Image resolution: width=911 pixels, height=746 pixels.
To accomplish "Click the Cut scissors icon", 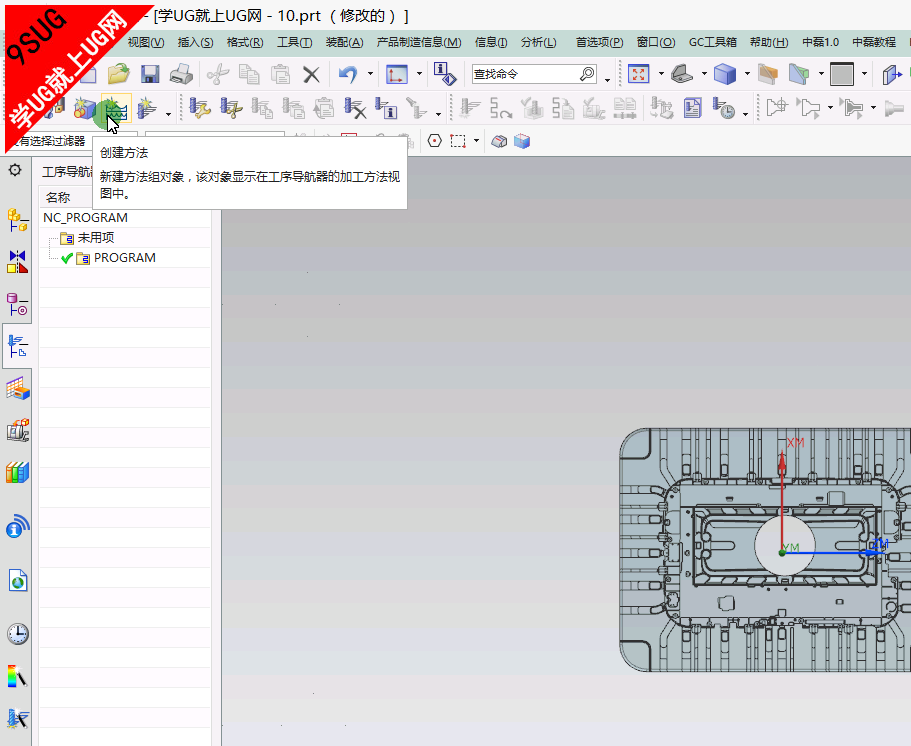I will click(217, 74).
